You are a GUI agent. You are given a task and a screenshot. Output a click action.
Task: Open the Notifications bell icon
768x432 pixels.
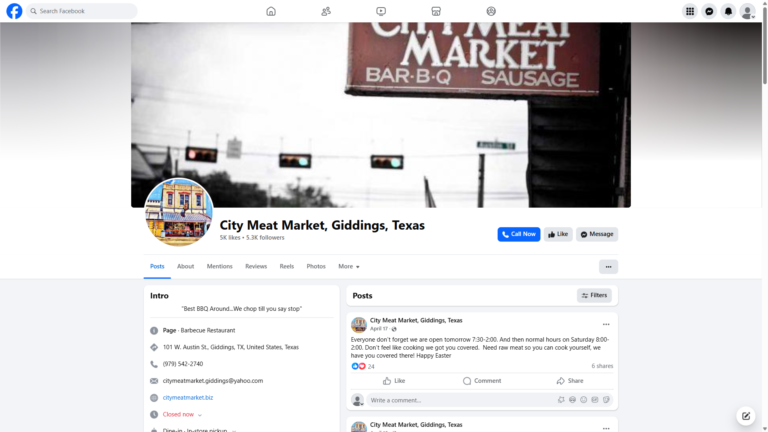coord(728,11)
